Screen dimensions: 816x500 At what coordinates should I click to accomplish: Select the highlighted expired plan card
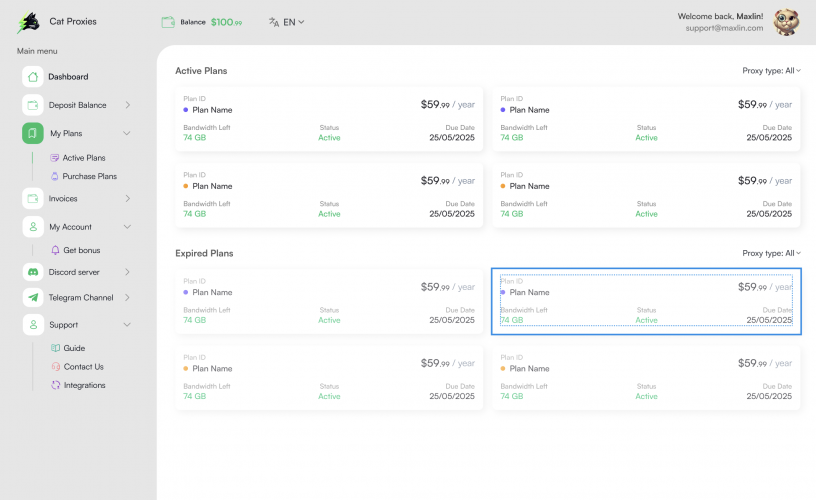[x=646, y=301]
